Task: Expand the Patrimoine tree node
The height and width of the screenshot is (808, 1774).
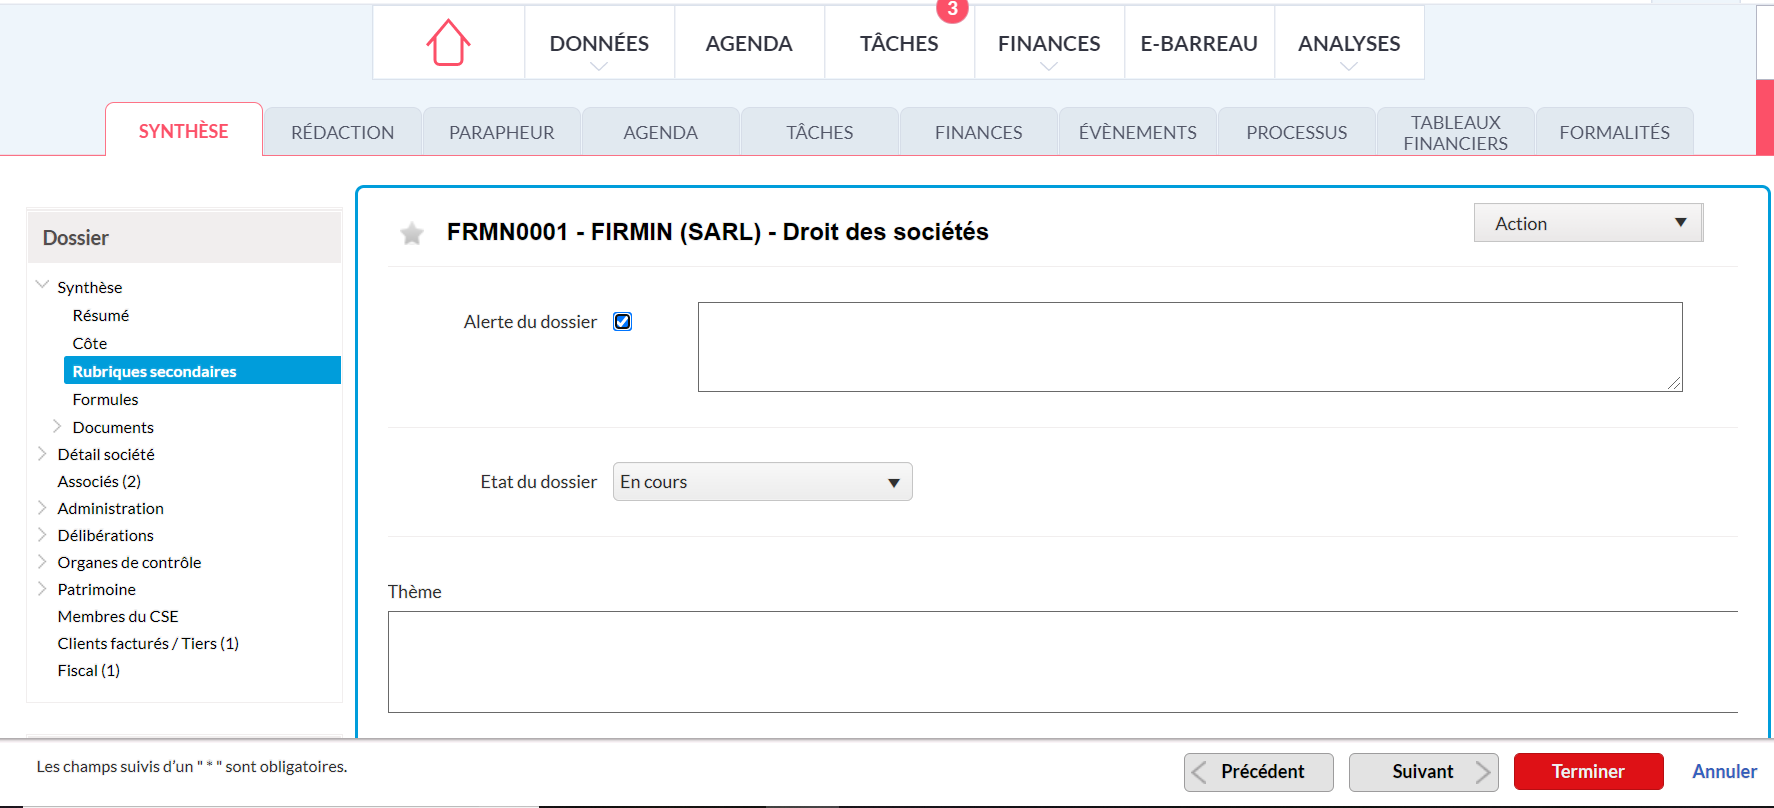Action: point(42,588)
